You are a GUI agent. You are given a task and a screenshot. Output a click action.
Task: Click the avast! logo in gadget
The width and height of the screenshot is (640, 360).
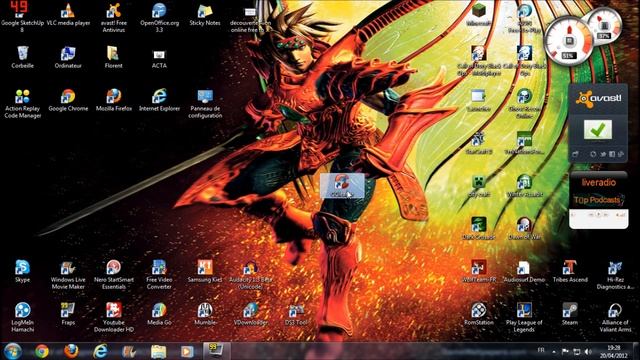click(x=598, y=99)
